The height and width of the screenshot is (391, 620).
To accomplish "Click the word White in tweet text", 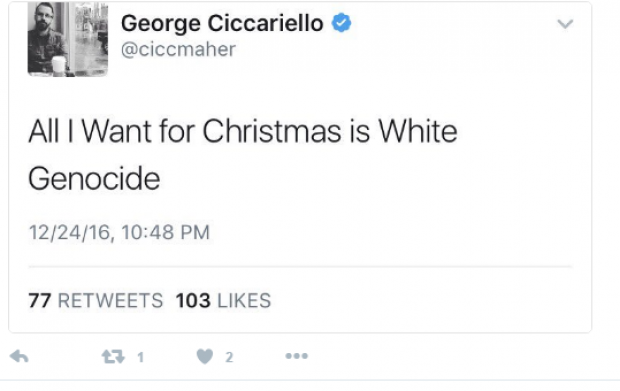I will click(418, 131).
